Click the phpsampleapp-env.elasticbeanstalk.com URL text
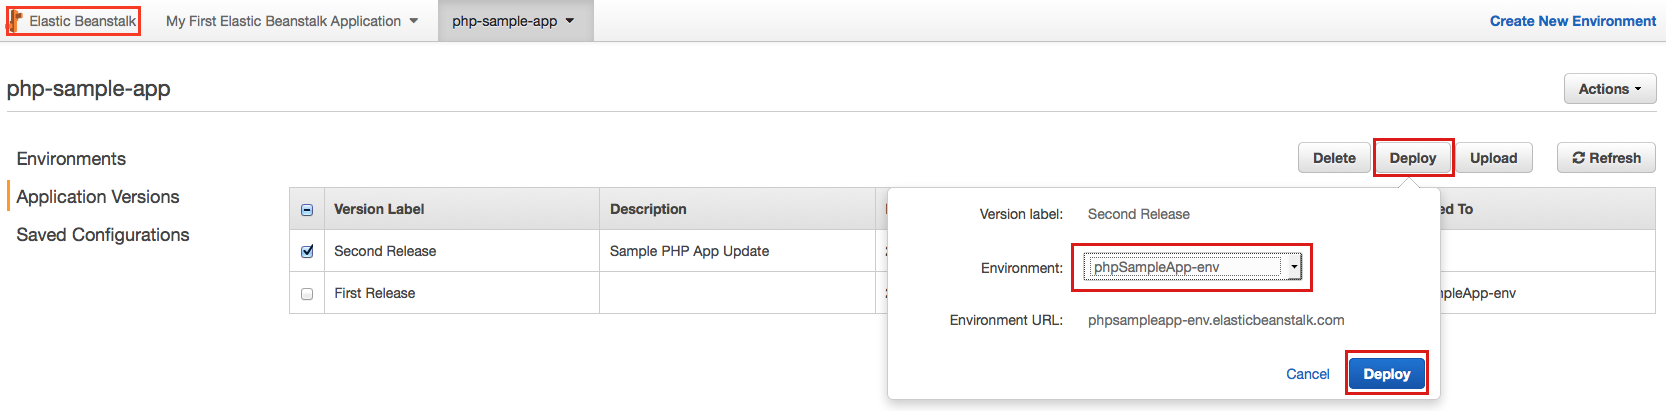The height and width of the screenshot is (411, 1666). tap(1216, 320)
